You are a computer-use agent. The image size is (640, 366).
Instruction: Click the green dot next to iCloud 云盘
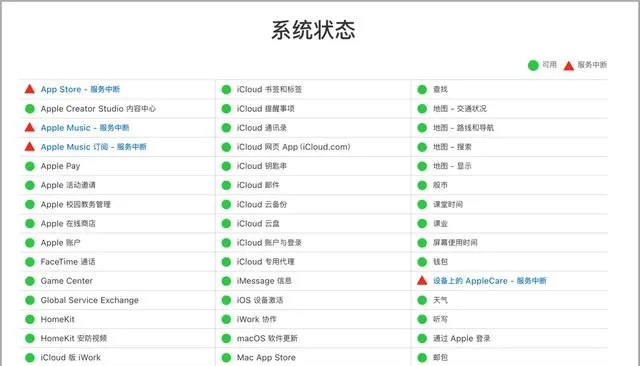[226, 224]
